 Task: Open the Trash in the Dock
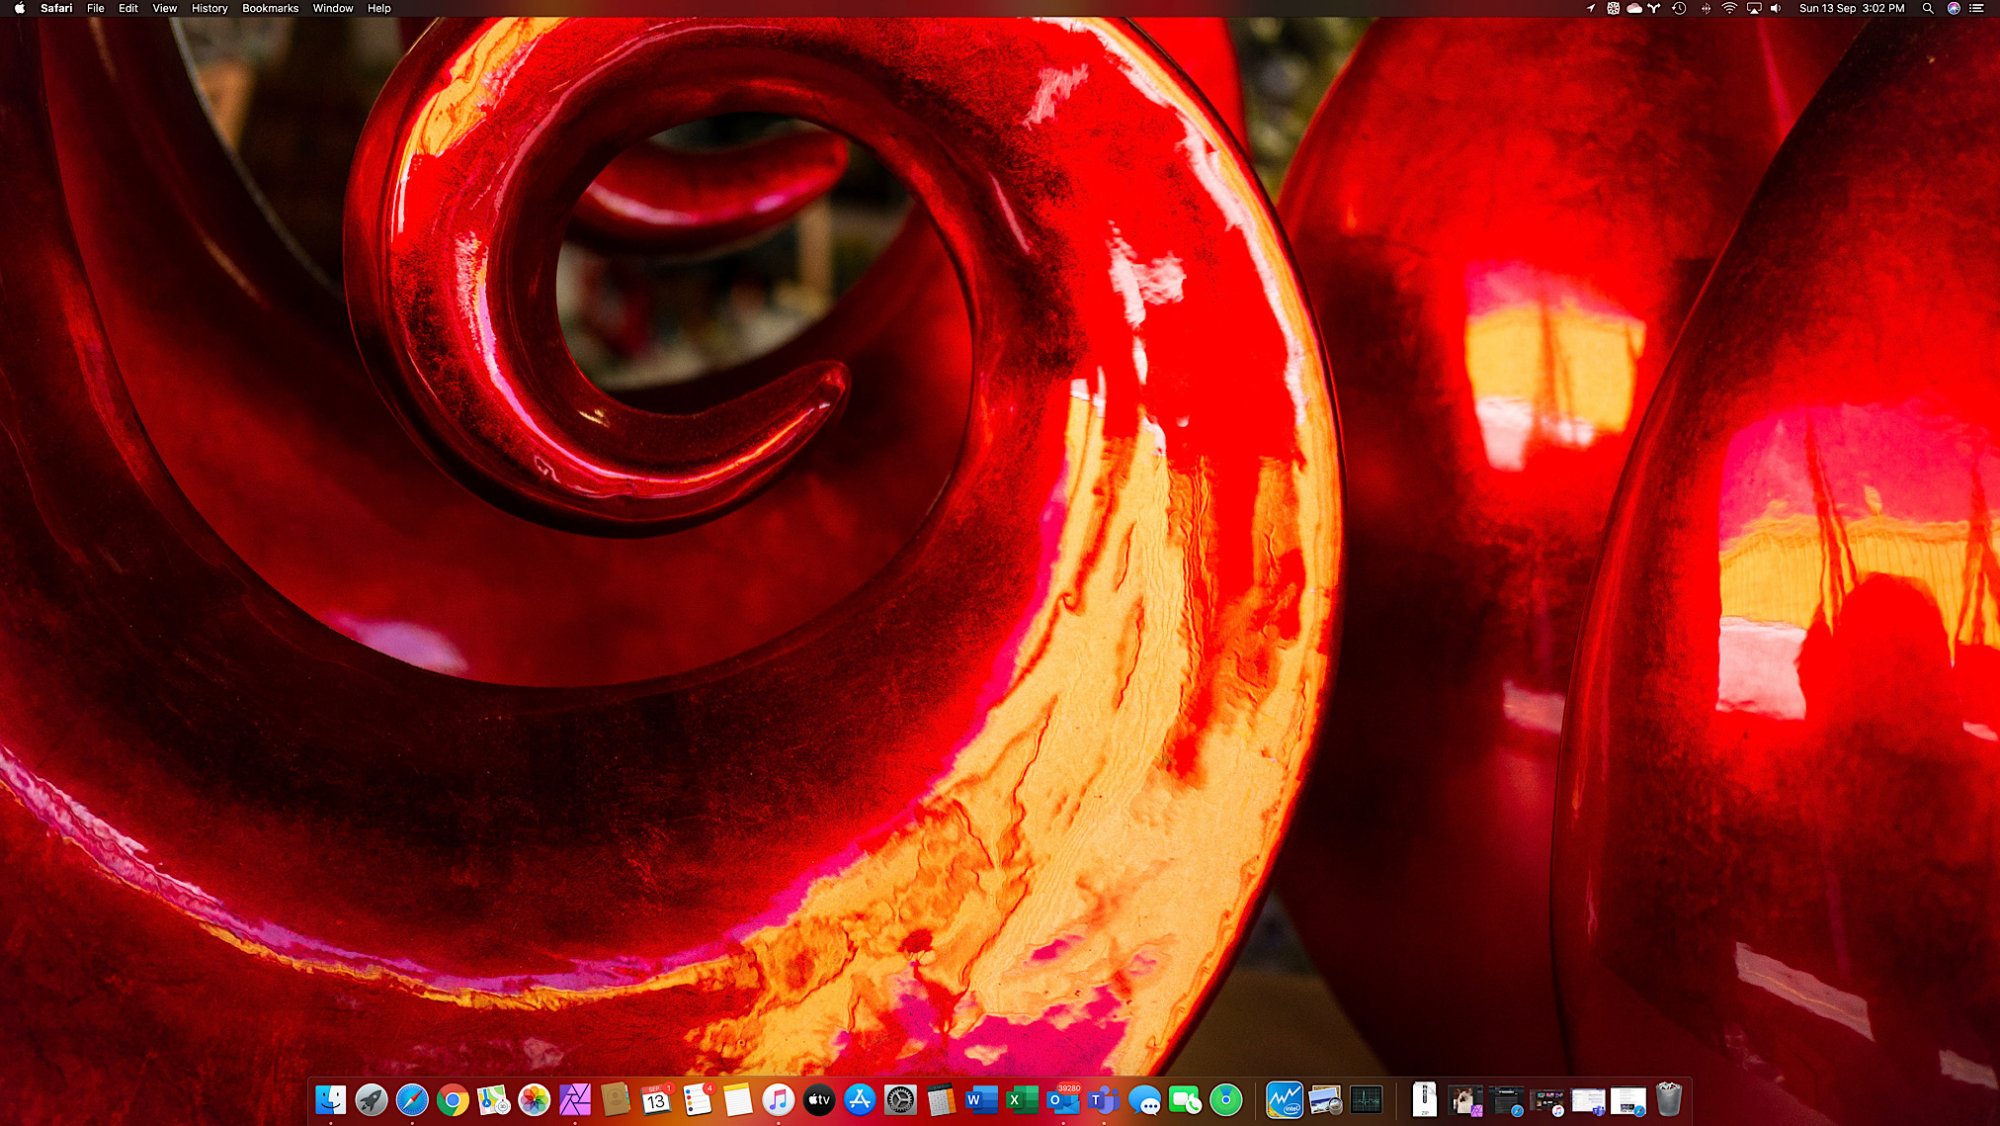click(1669, 1099)
